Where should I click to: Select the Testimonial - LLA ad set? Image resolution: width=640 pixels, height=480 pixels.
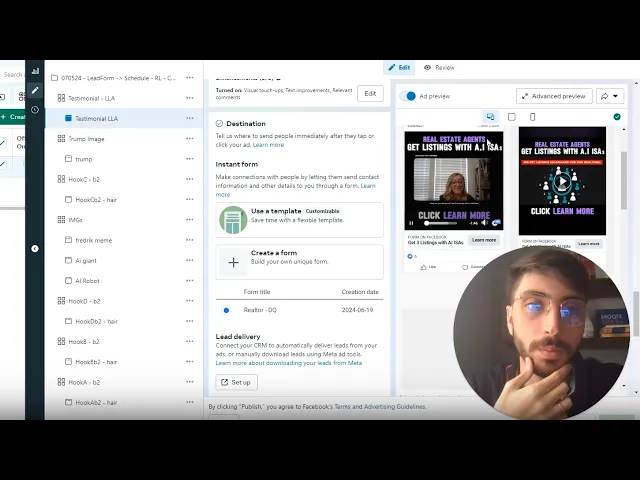(91, 98)
